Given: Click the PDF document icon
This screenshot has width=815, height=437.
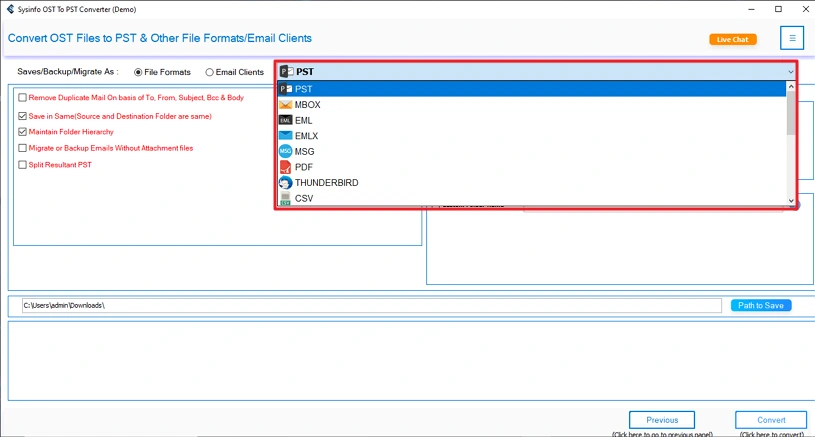Looking at the screenshot, I should 285,167.
